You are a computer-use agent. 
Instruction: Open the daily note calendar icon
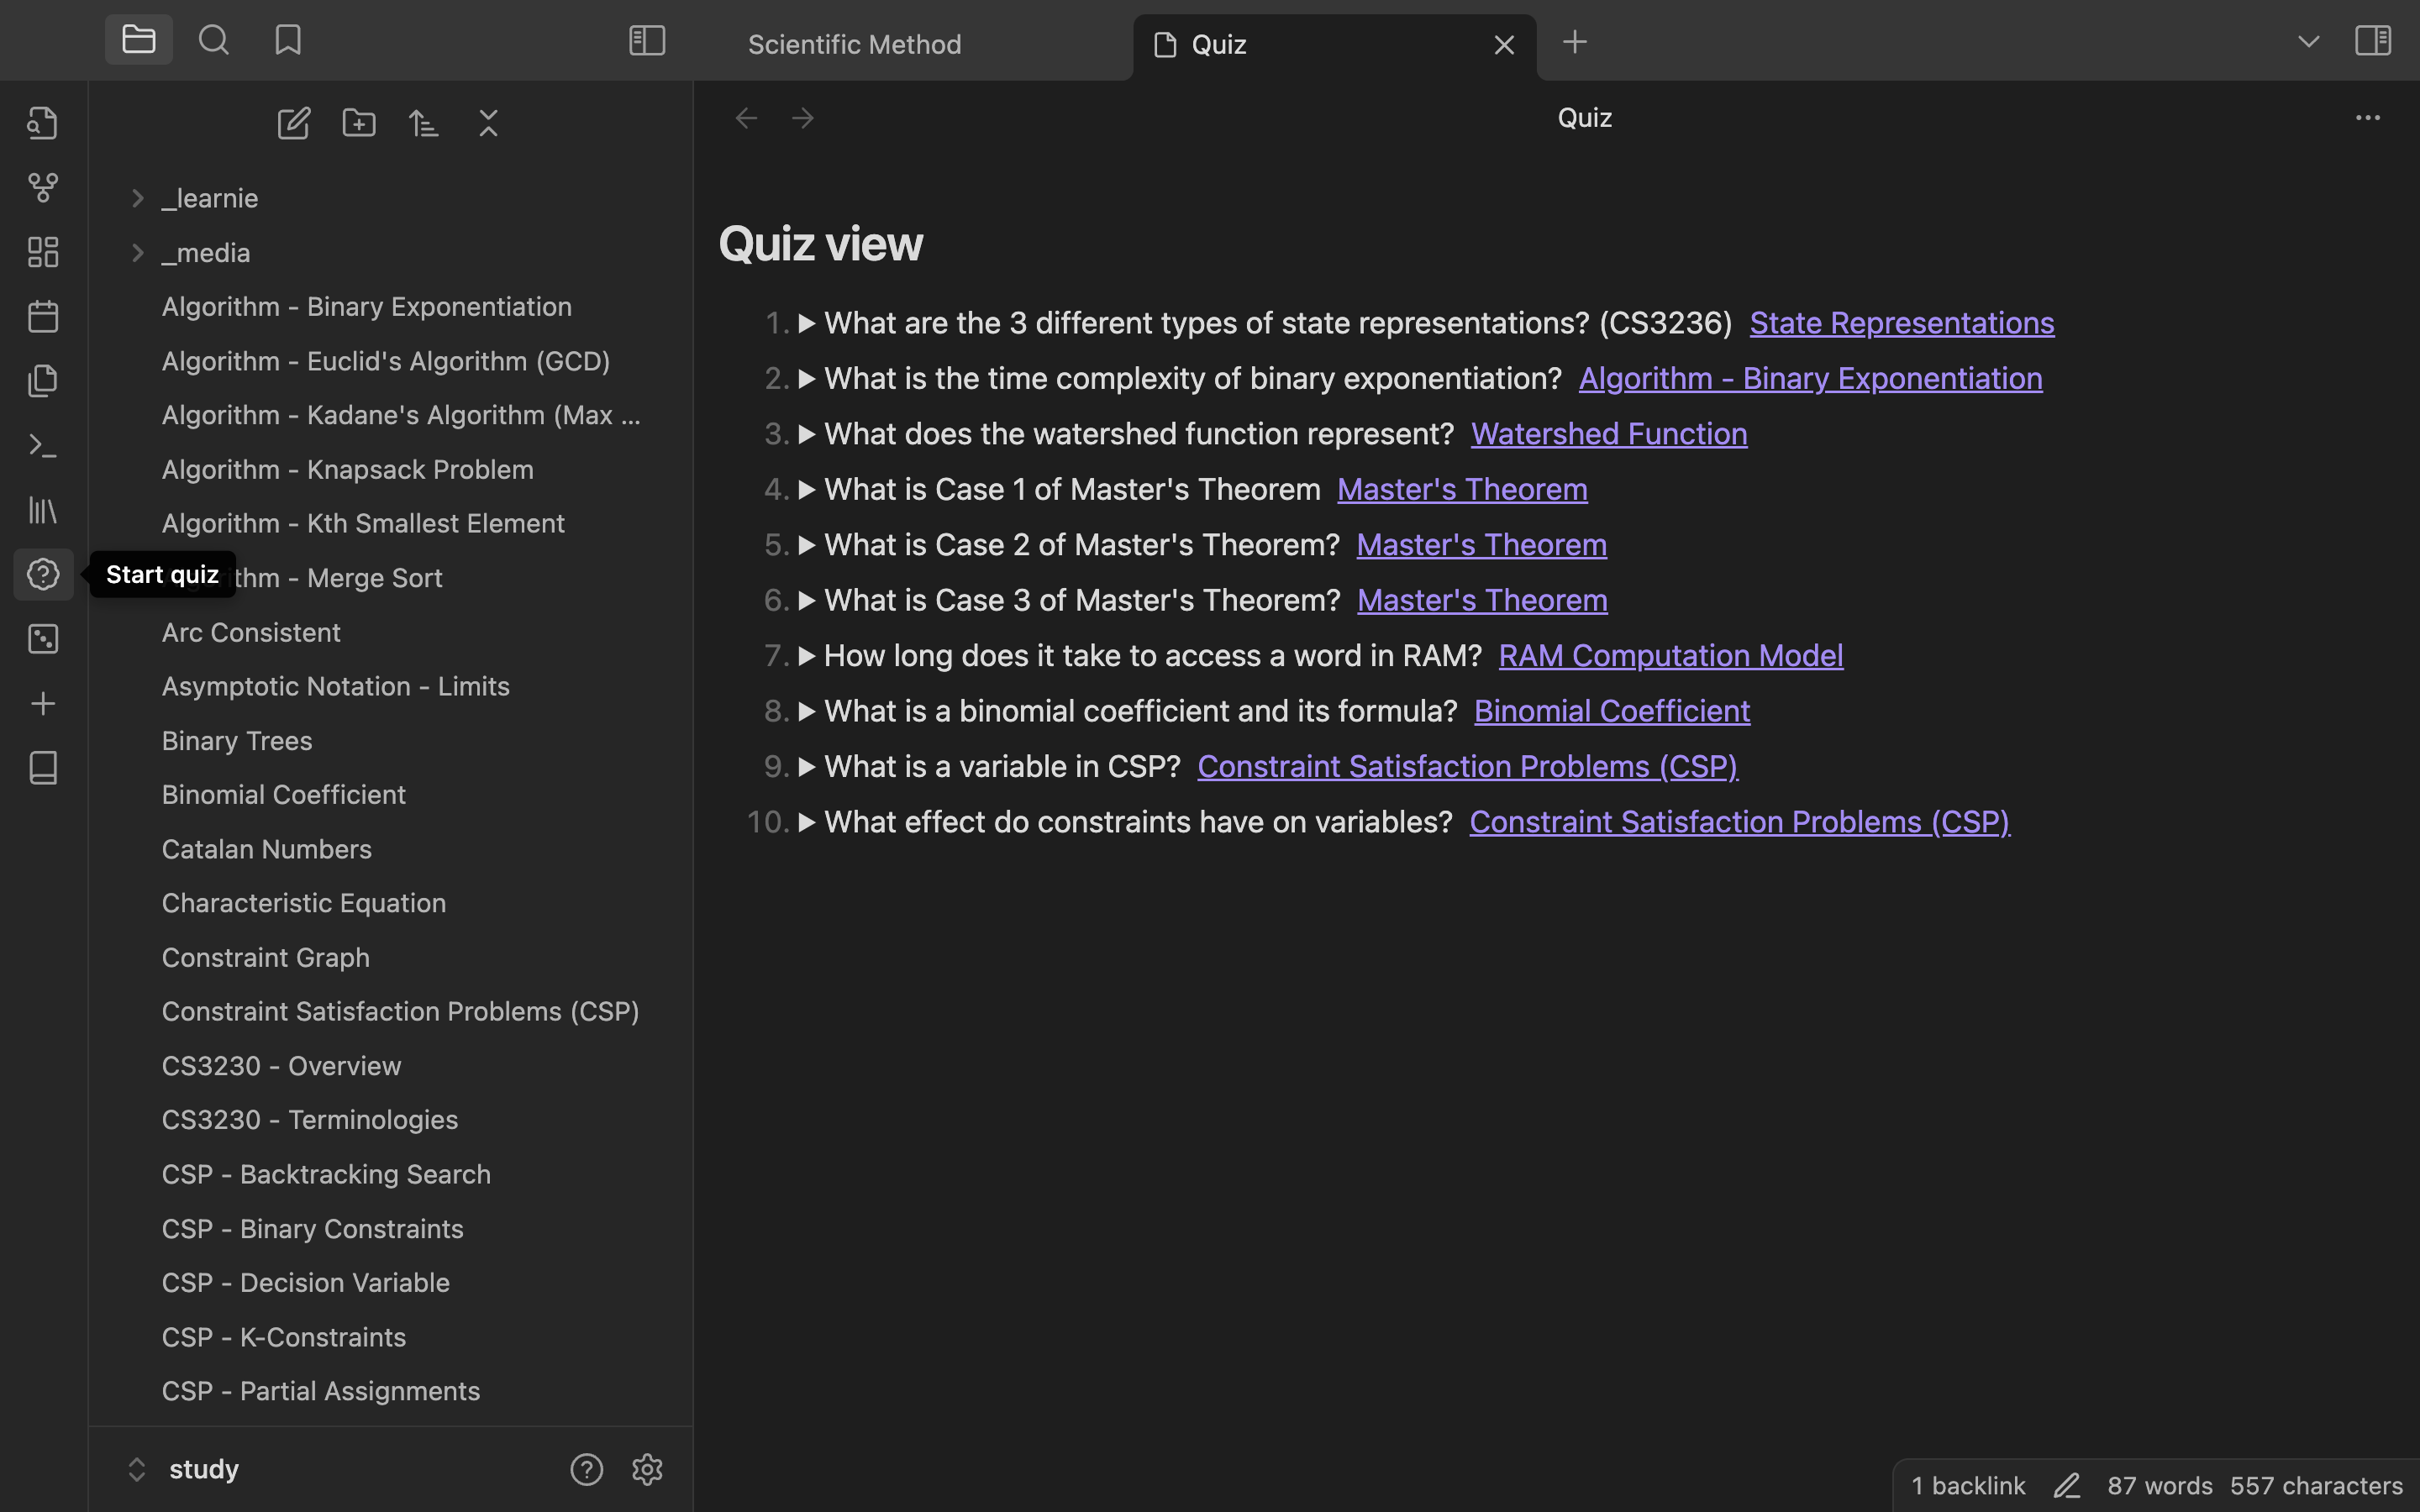point(43,317)
